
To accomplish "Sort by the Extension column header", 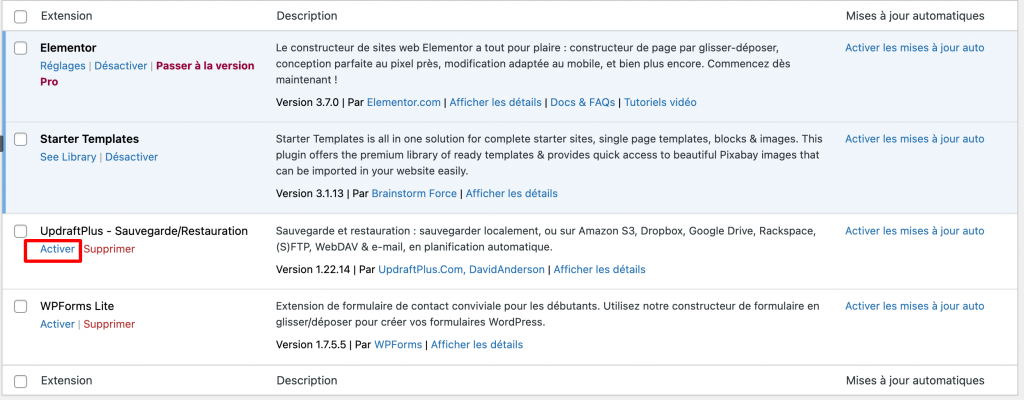I will tap(66, 16).
